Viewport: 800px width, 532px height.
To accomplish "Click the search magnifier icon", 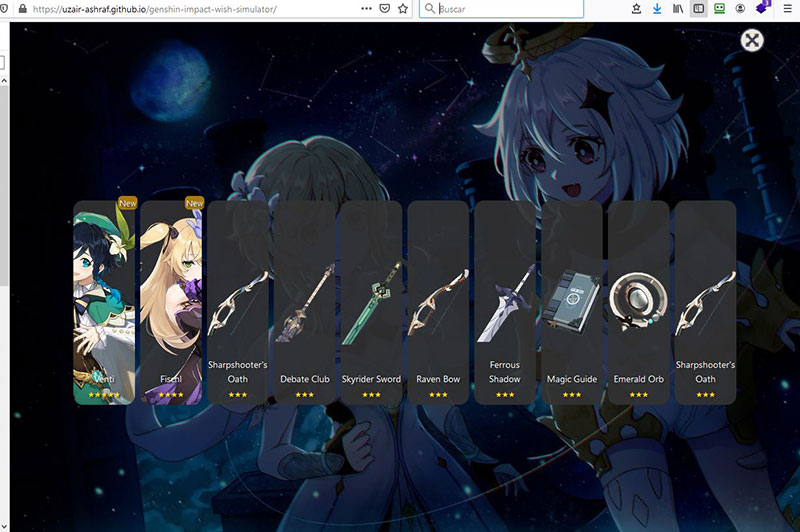I will tap(430, 9).
